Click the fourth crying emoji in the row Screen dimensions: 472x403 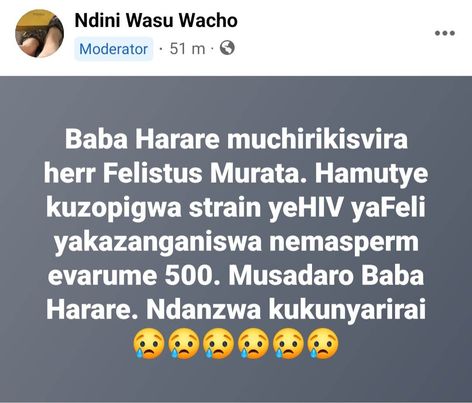253,343
